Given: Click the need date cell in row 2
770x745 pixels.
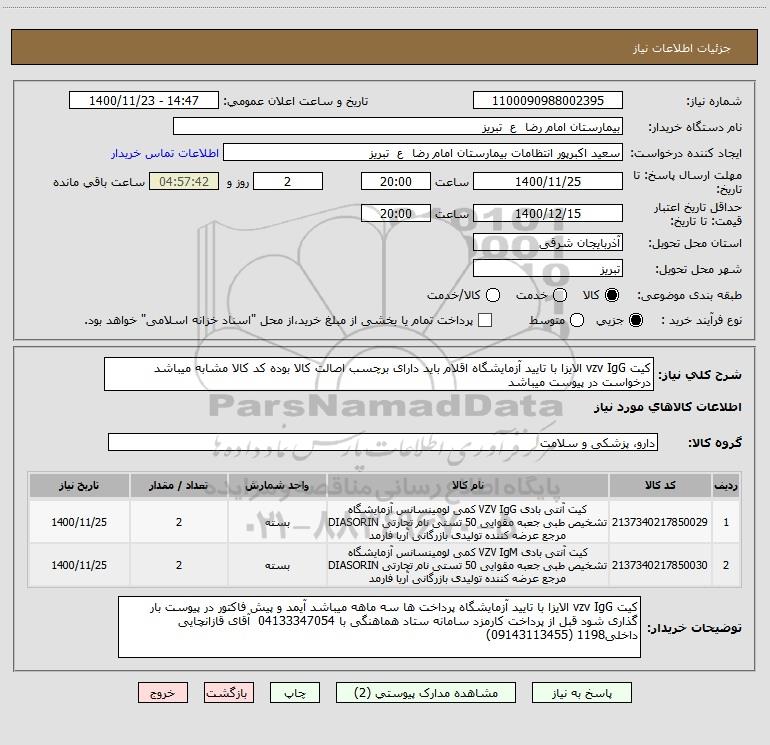Looking at the screenshot, I should click(x=79, y=565).
